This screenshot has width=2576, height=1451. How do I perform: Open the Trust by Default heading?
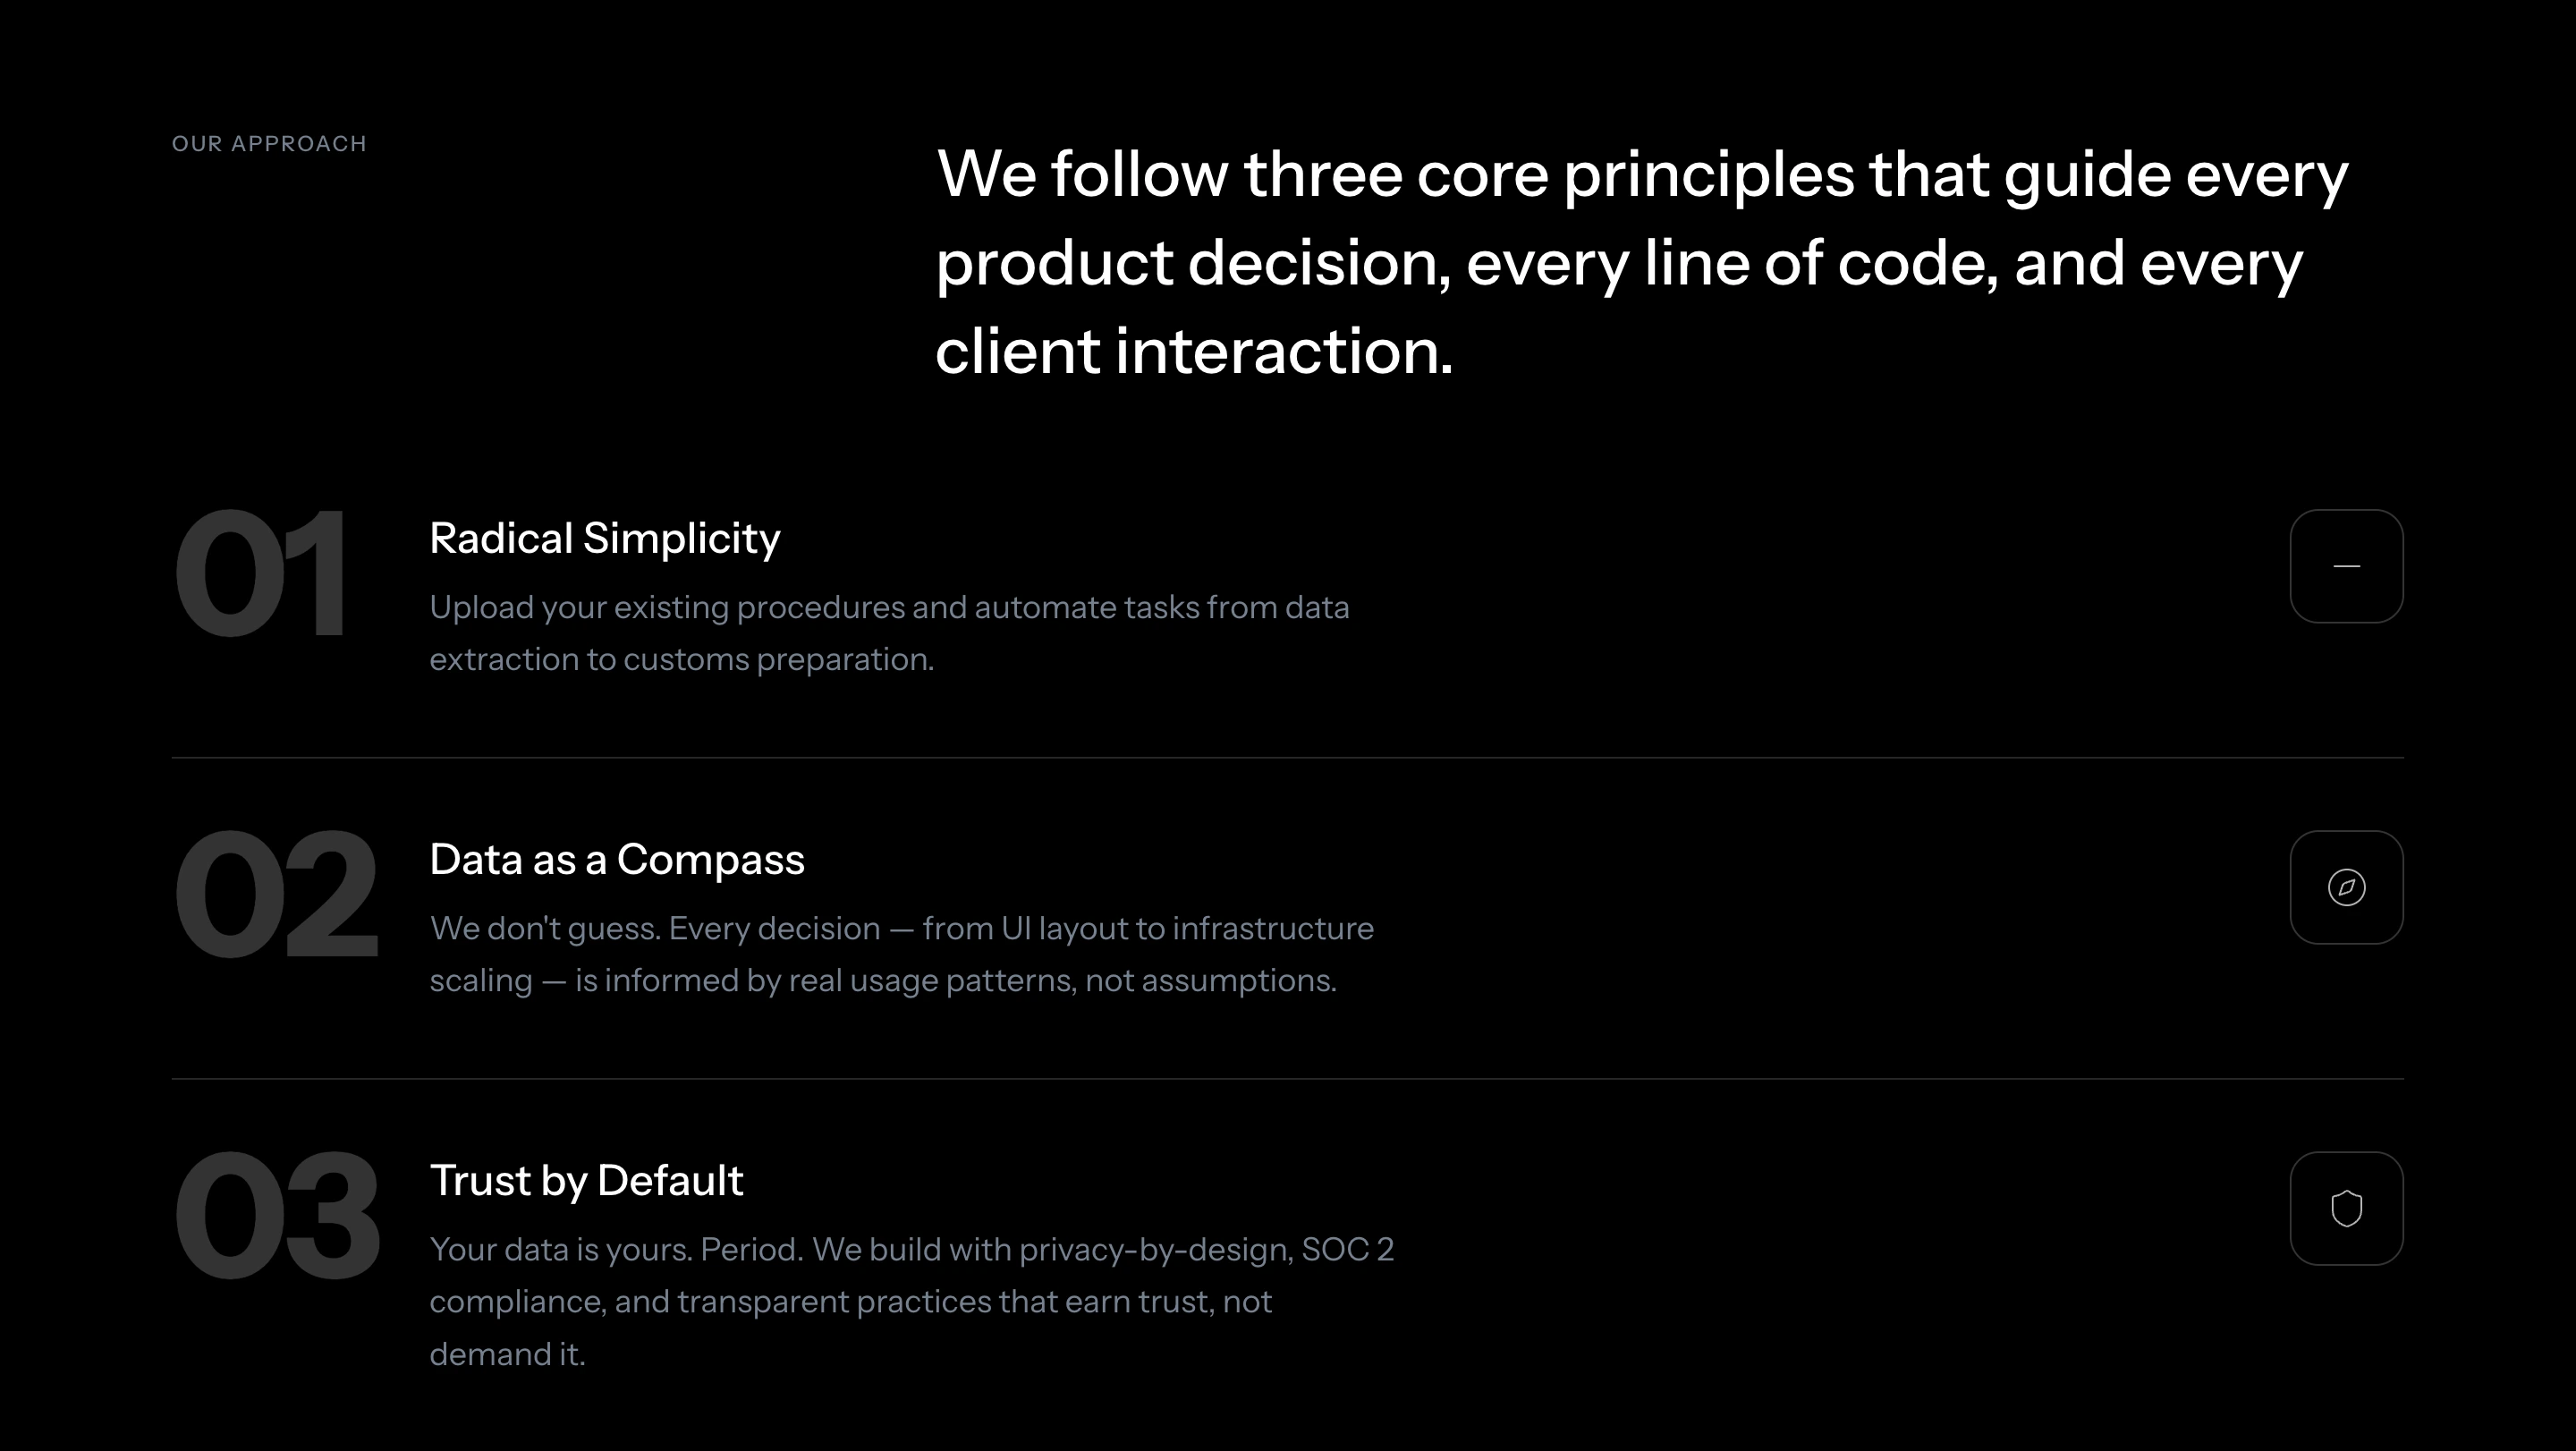[586, 1180]
